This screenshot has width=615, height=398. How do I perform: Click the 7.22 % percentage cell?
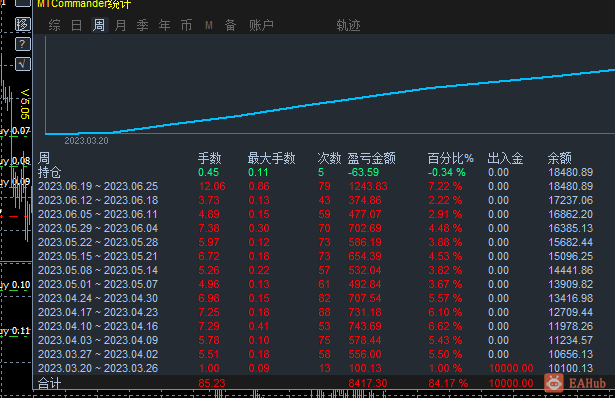tap(445, 186)
